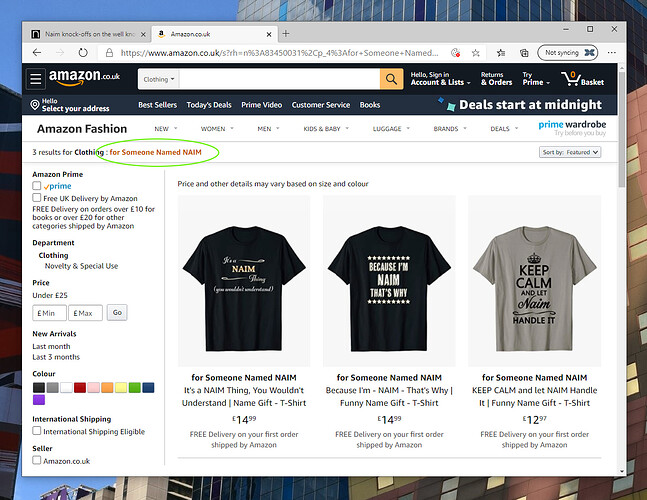Click the padlock site info icon
The image size is (647, 500).
coord(109,53)
